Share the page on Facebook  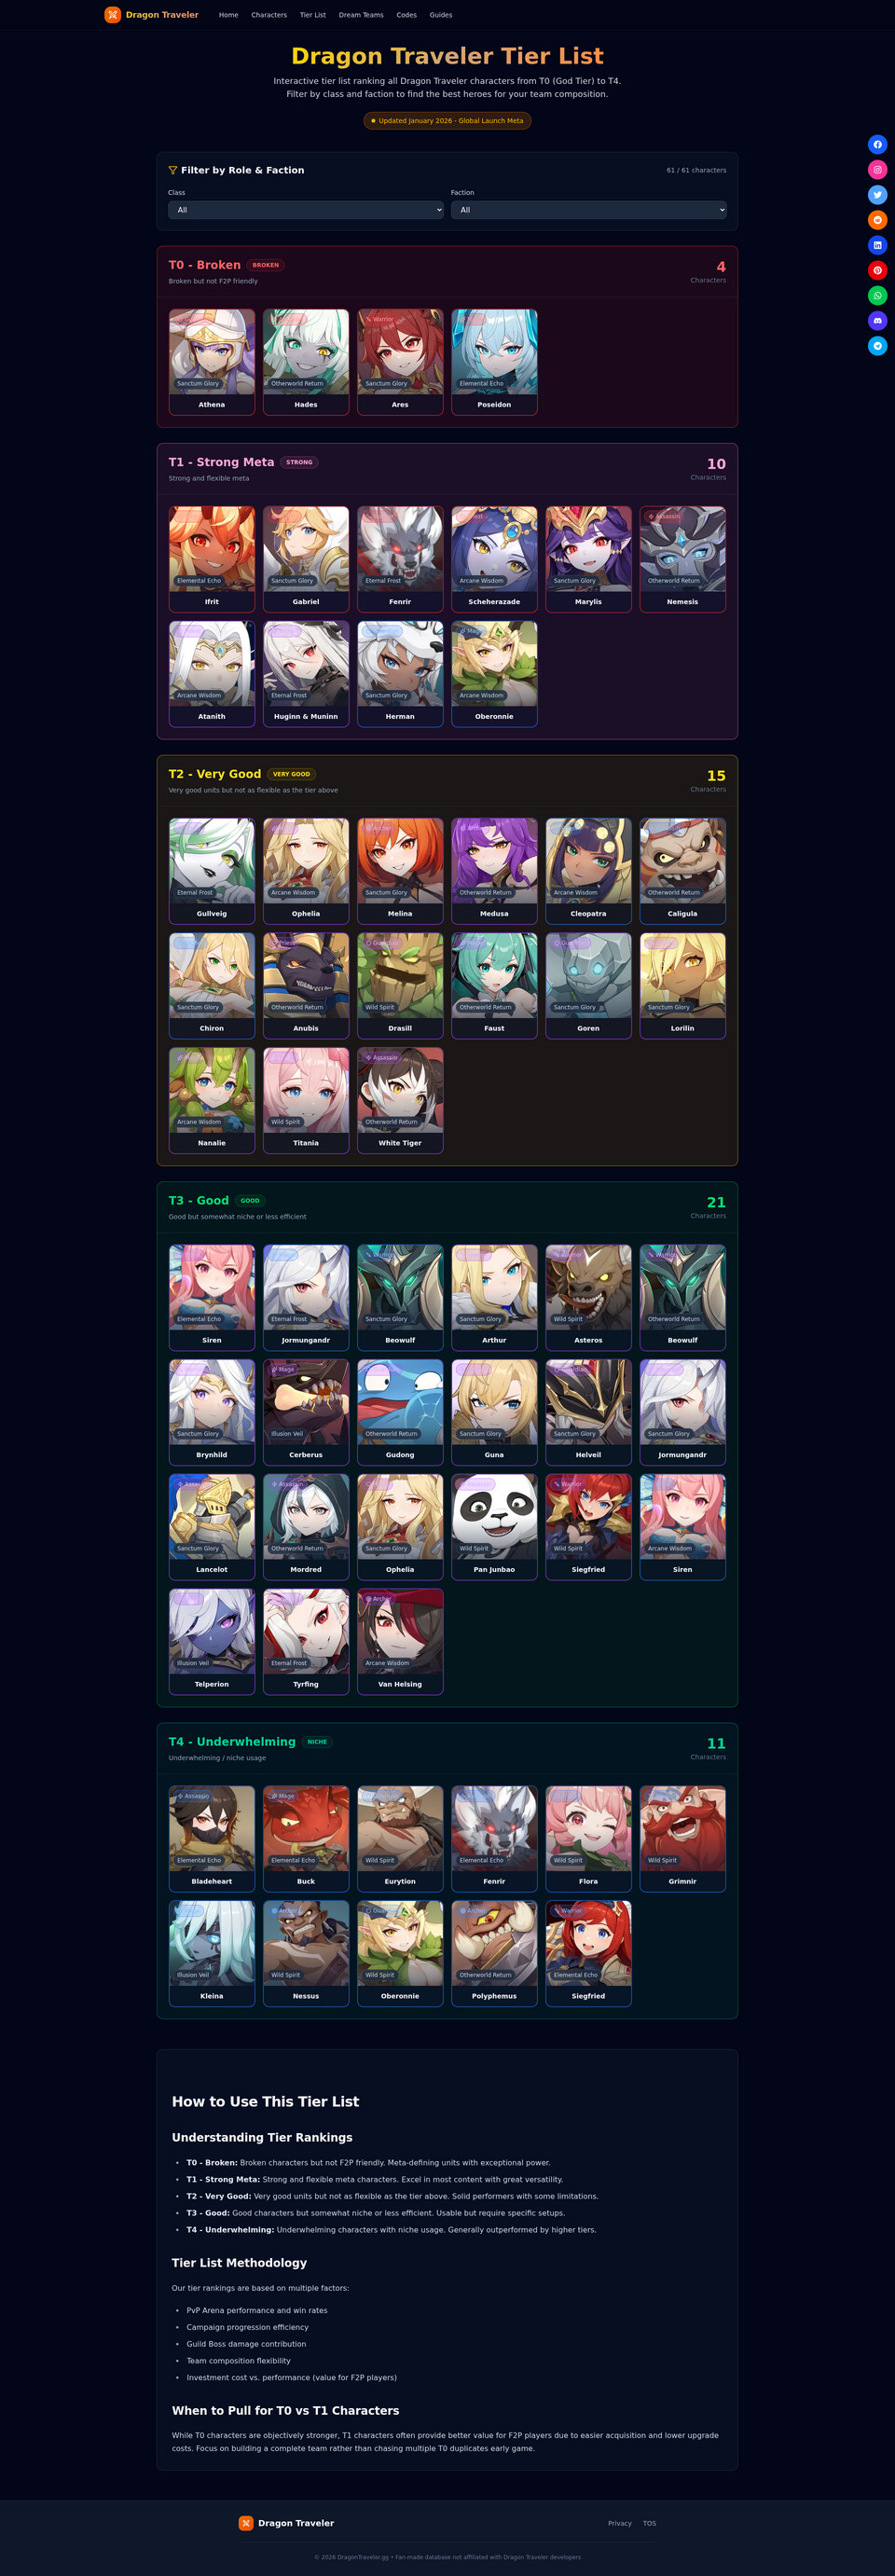[877, 145]
